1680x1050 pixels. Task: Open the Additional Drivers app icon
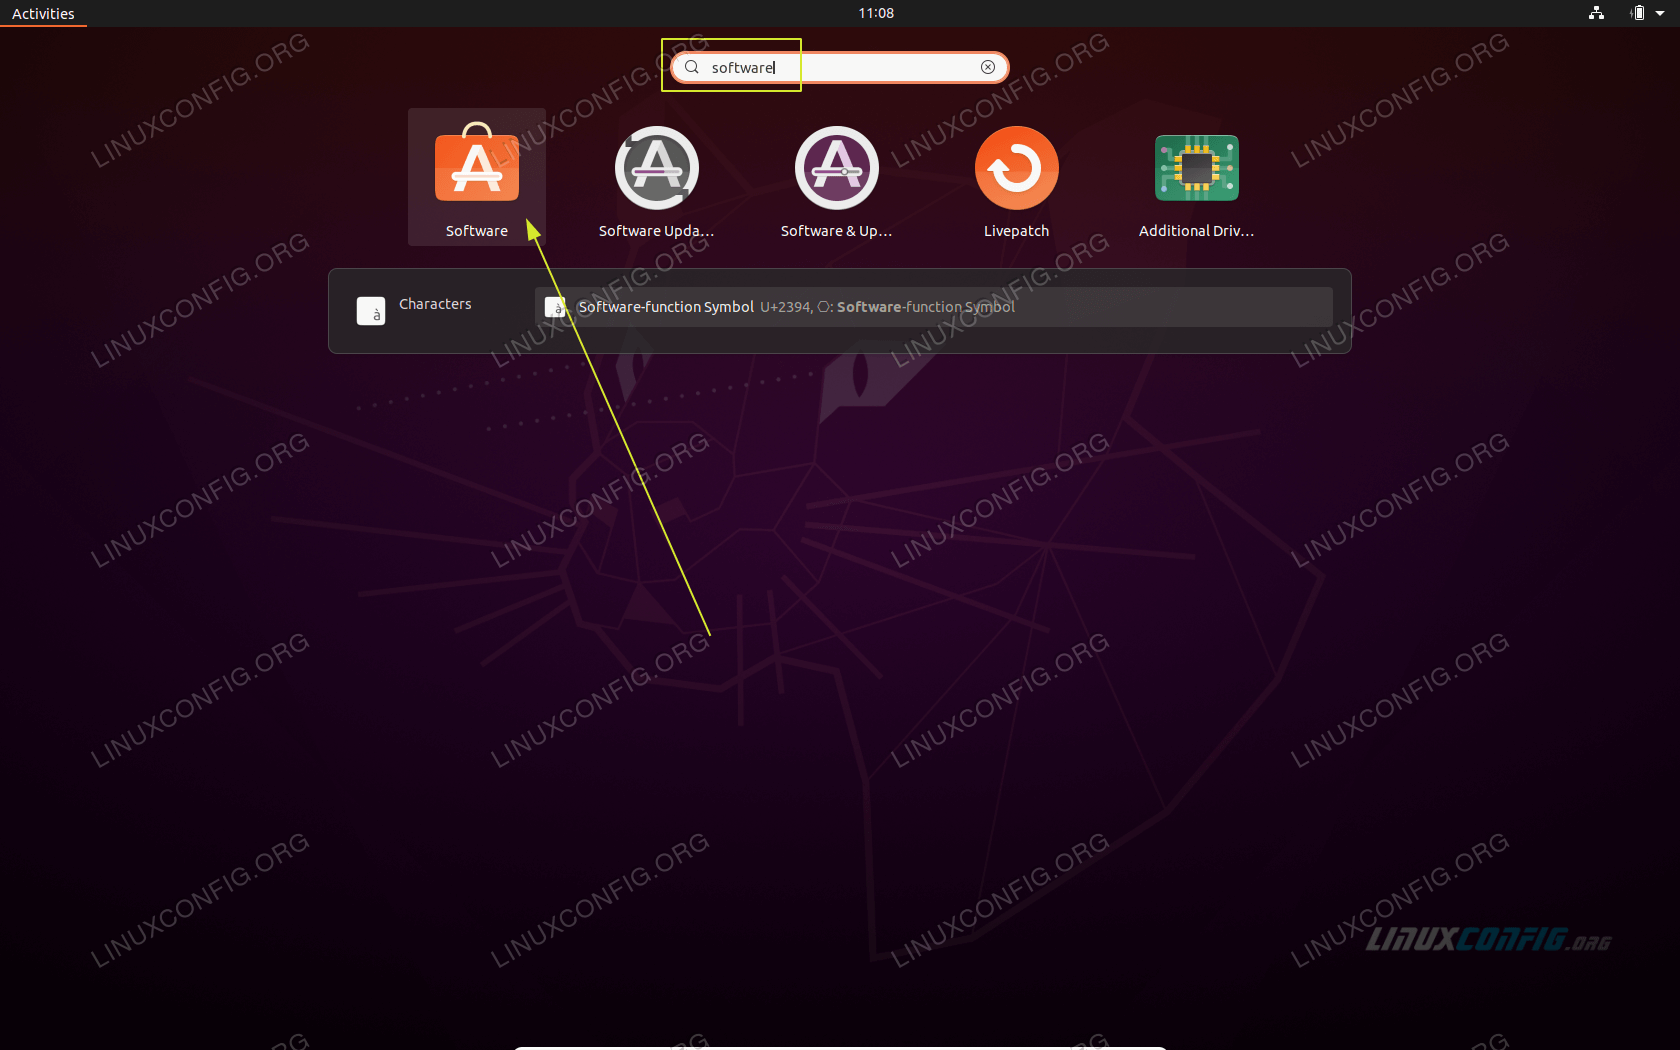[x=1197, y=168]
